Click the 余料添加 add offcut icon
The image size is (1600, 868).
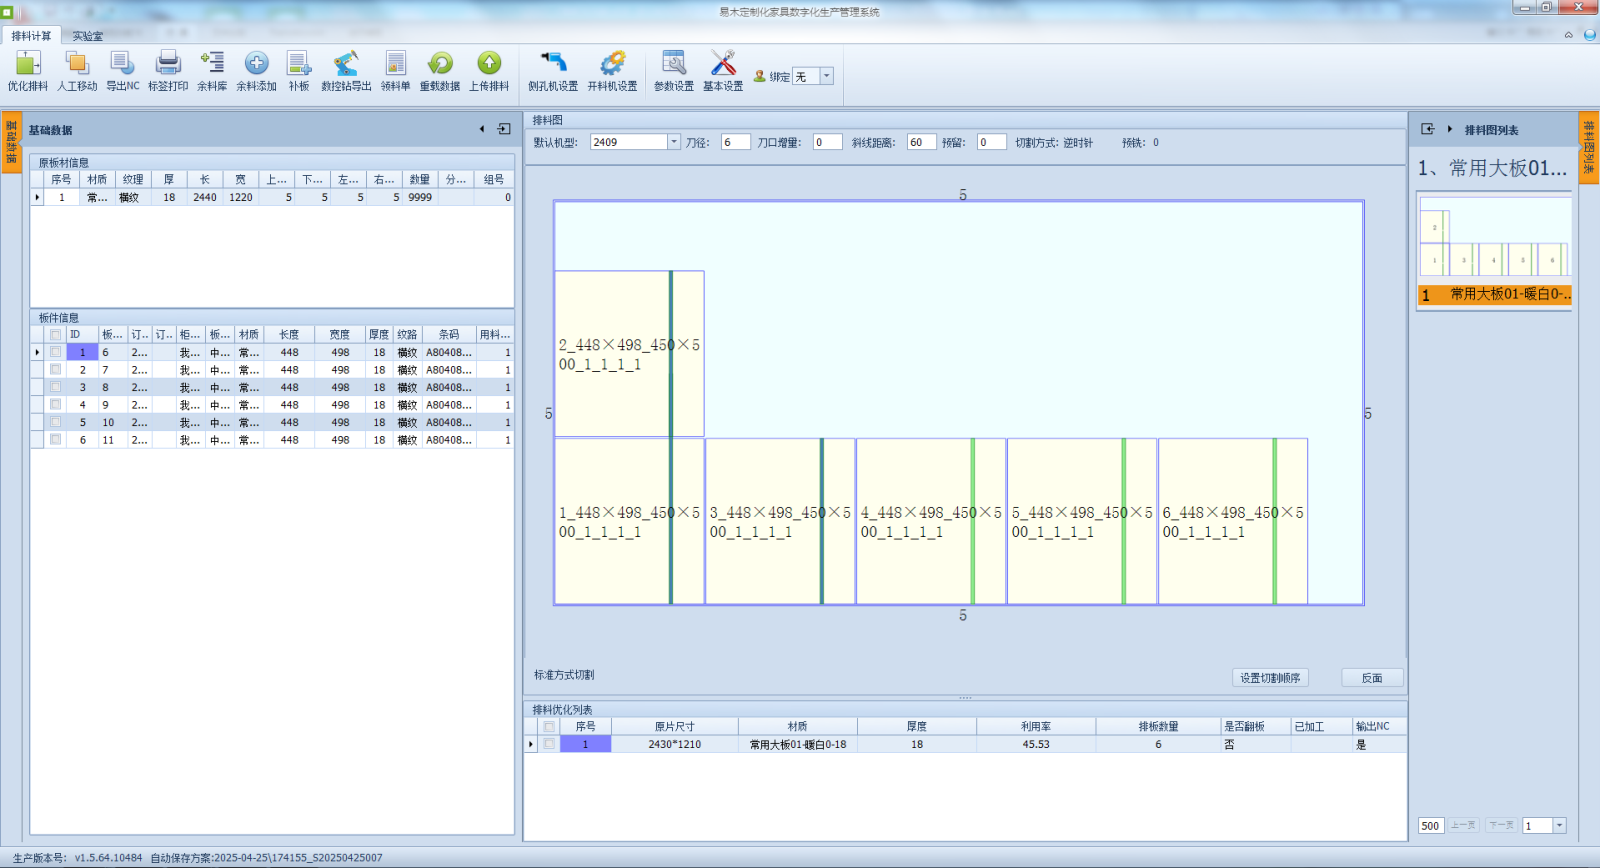256,71
